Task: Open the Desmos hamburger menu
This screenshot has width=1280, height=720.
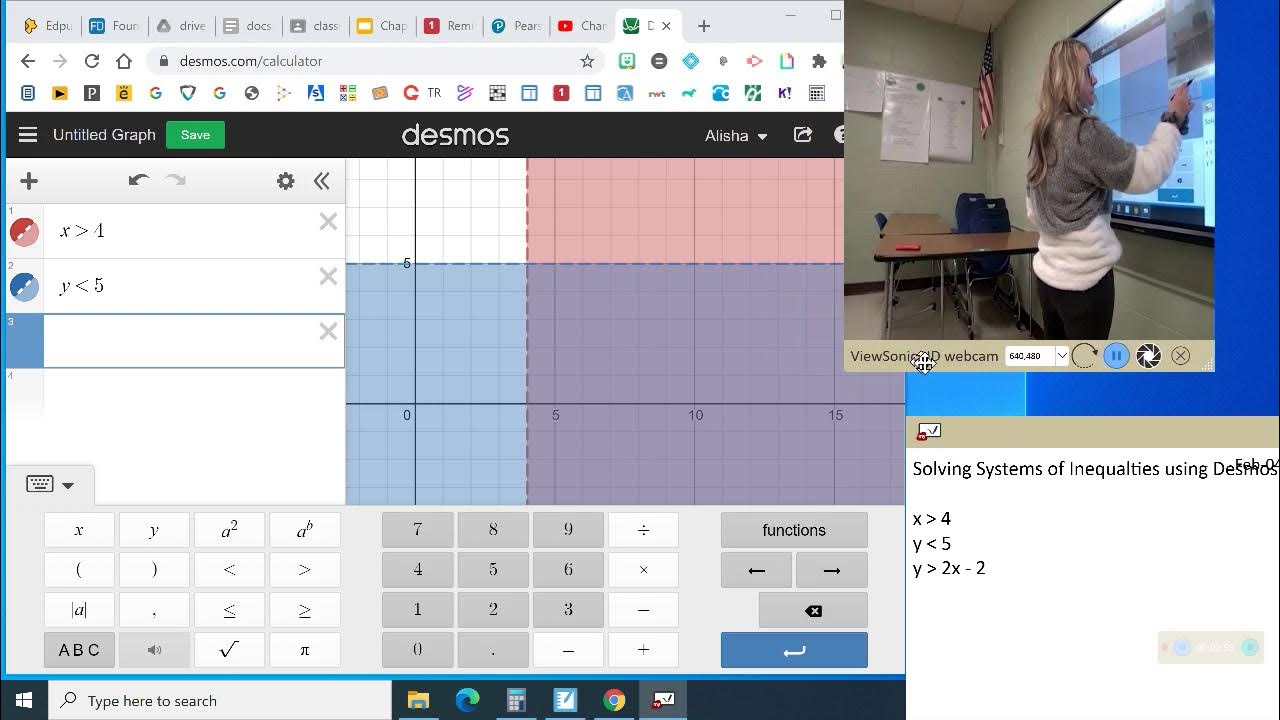Action: click(x=28, y=135)
